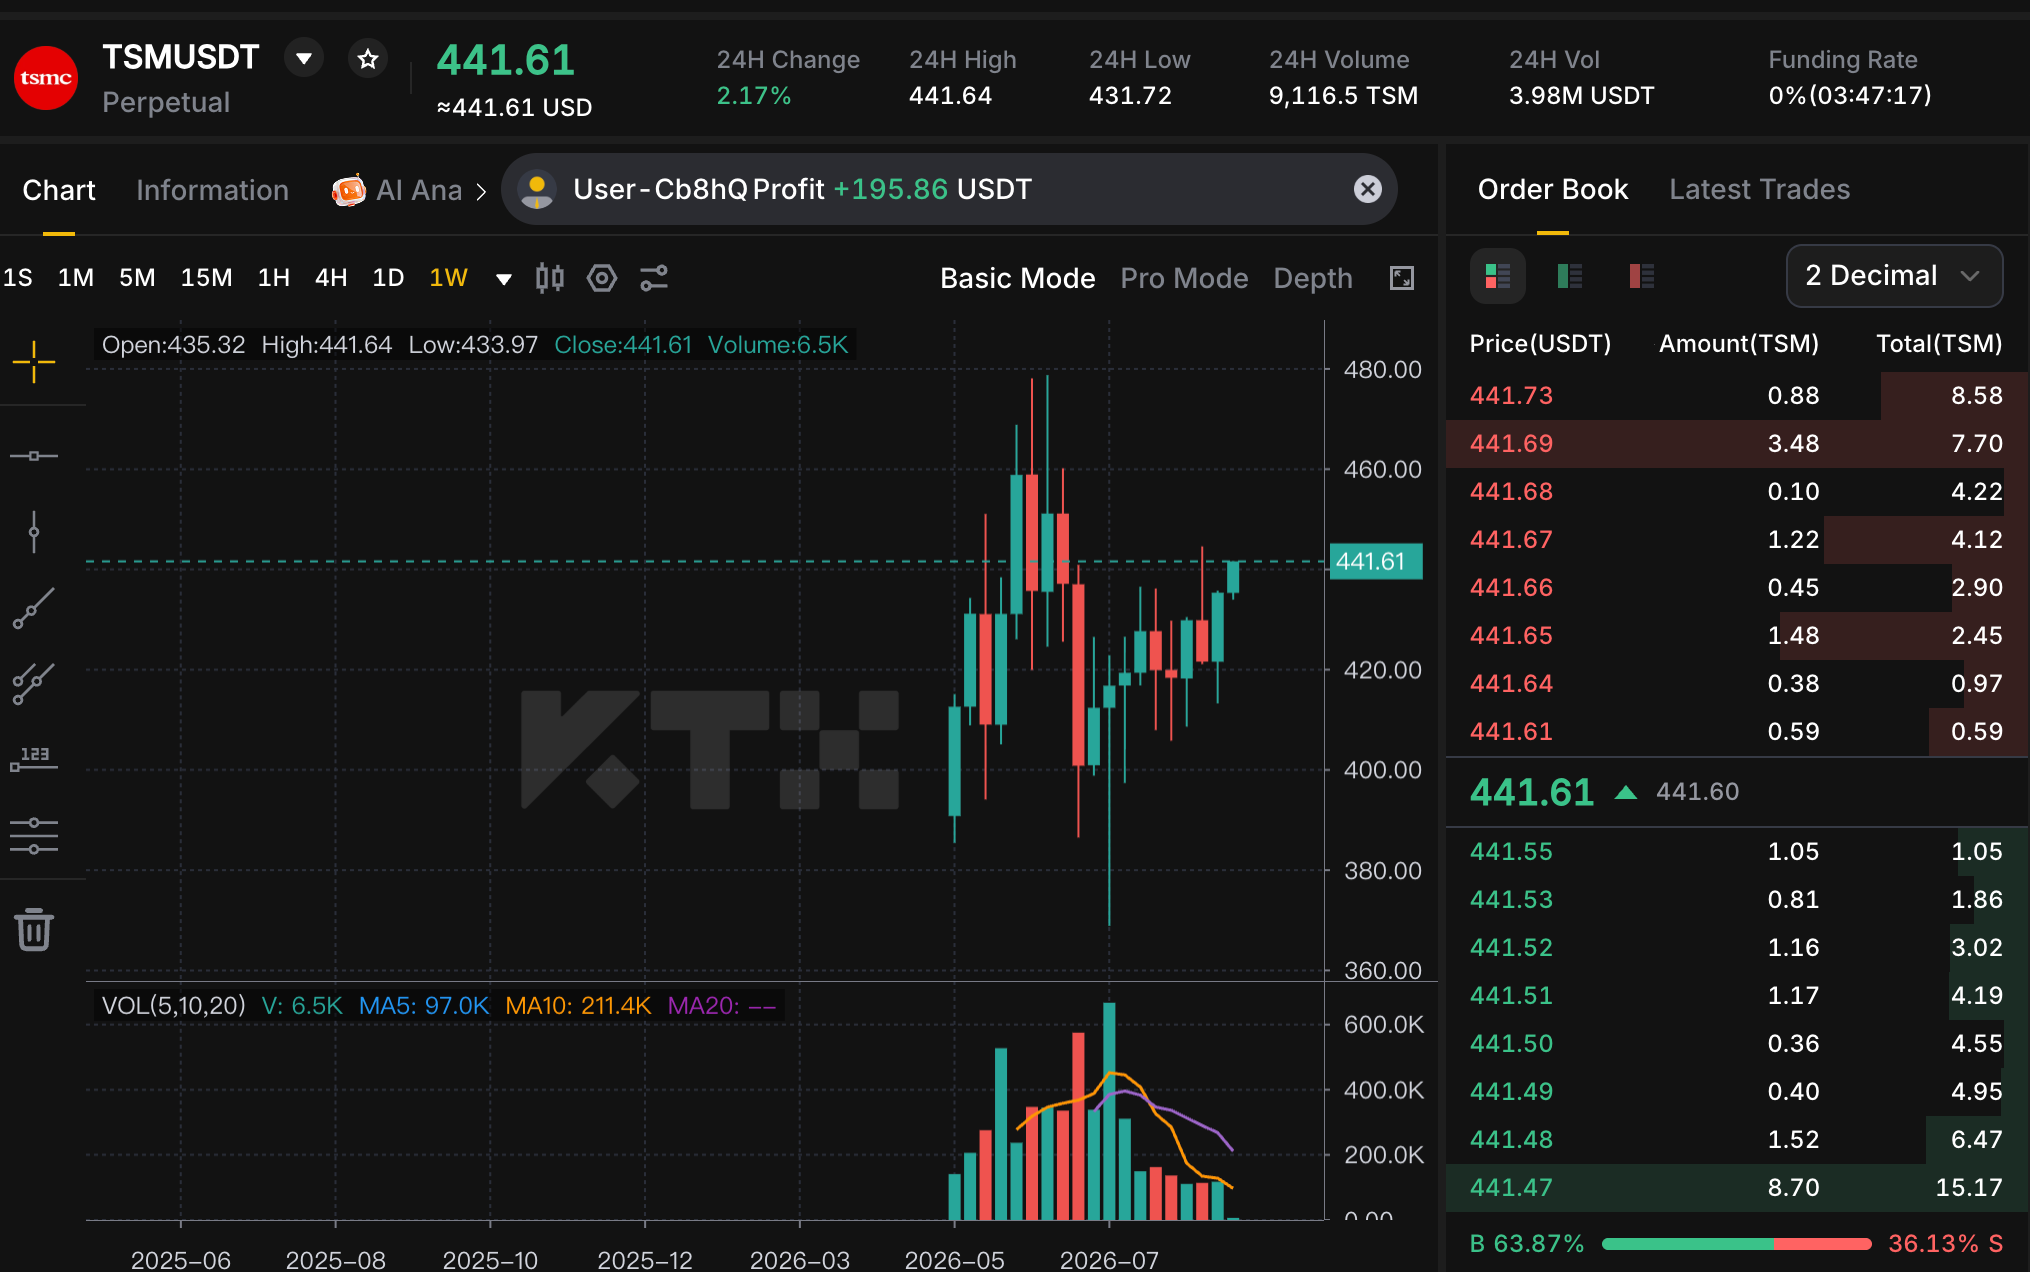Expand more tabs with the chevron arrow
2030x1272 pixels.
[x=481, y=191]
